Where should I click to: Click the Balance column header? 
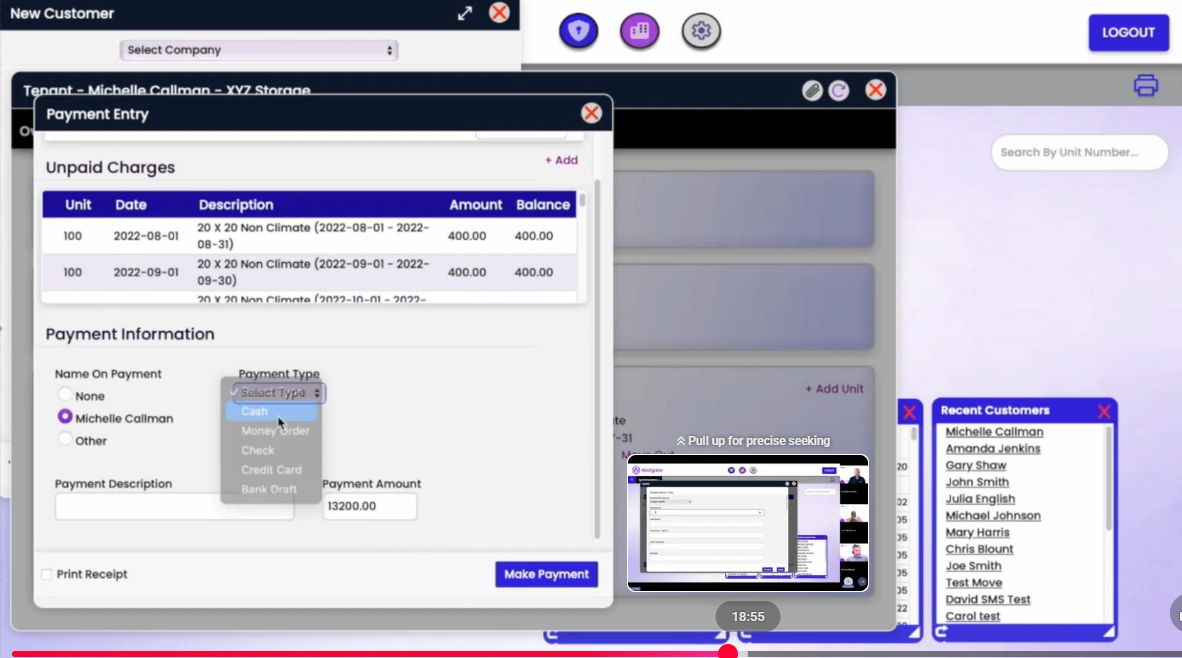coord(543,205)
